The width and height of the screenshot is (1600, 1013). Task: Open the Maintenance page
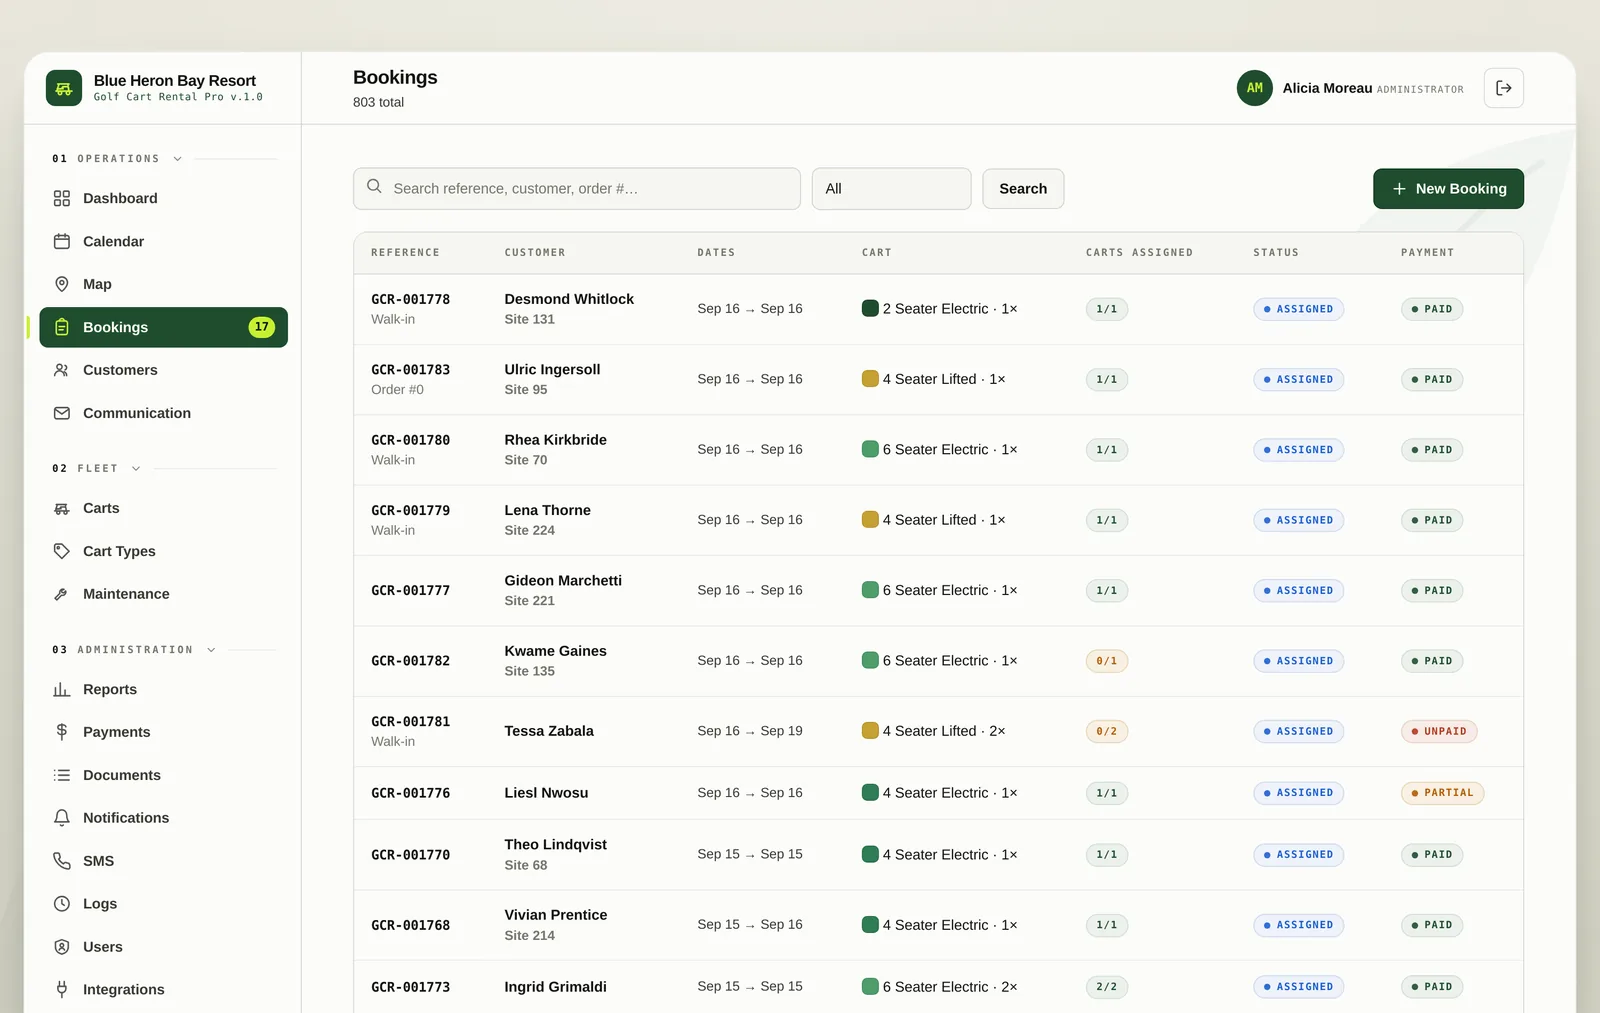(164, 594)
